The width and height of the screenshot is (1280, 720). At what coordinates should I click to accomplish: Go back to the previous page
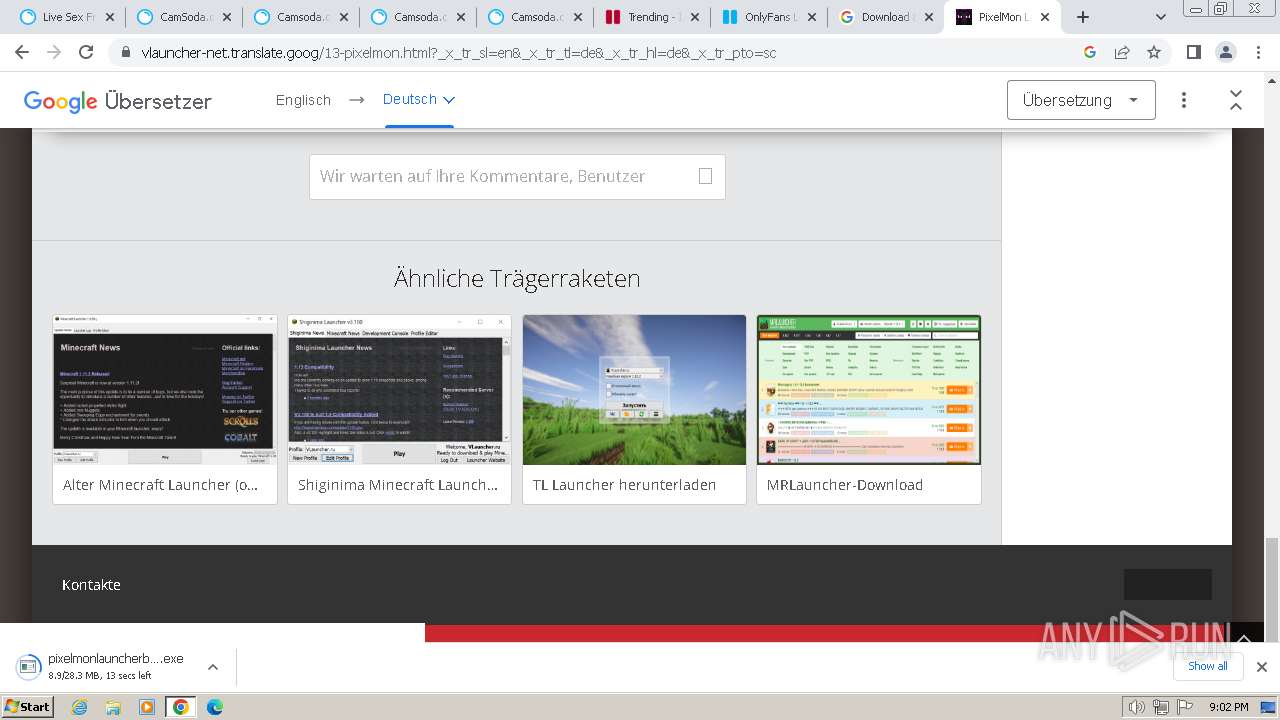tap(23, 52)
